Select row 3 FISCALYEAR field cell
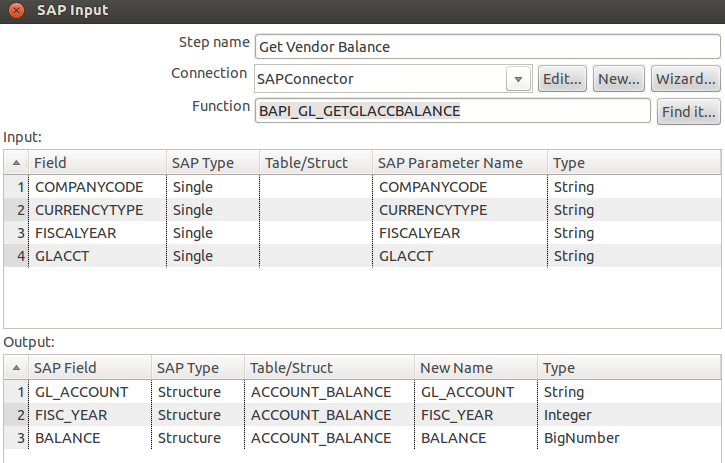 96,233
